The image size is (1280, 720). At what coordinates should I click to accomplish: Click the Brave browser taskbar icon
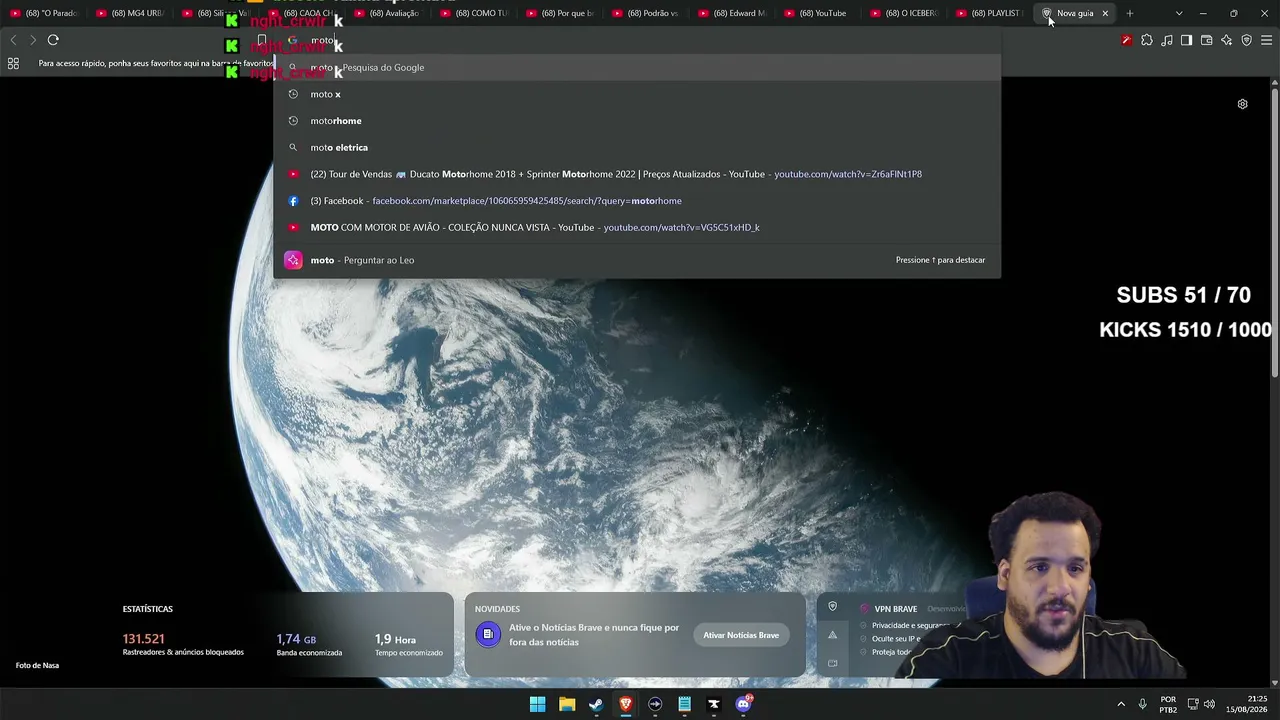tap(626, 704)
